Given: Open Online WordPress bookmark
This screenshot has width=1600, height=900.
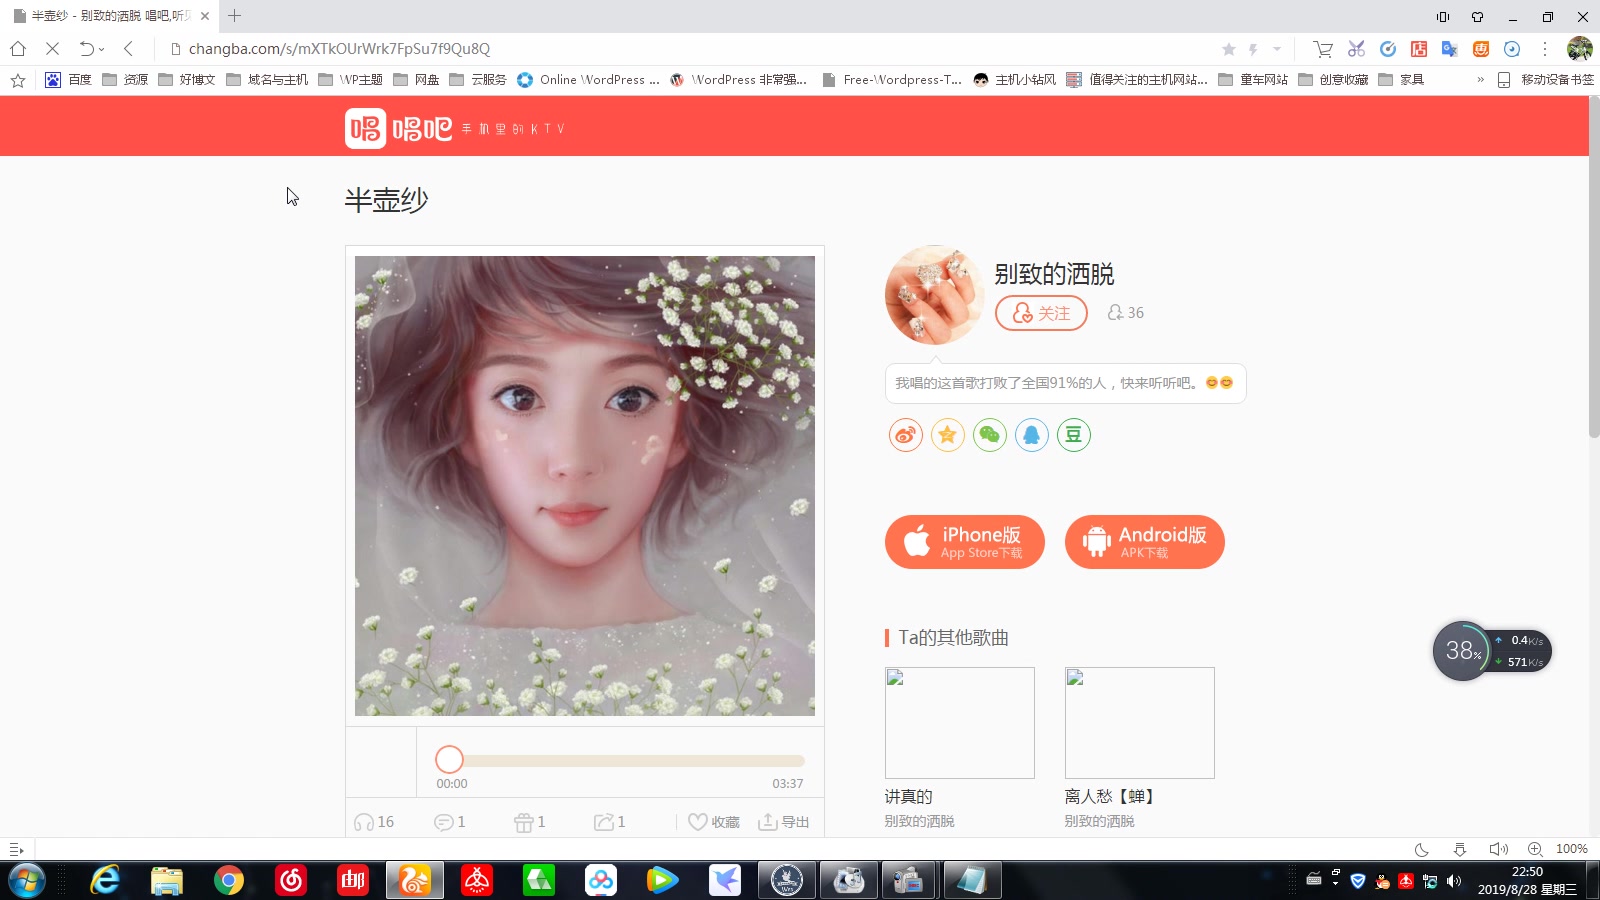Looking at the screenshot, I should tap(588, 79).
